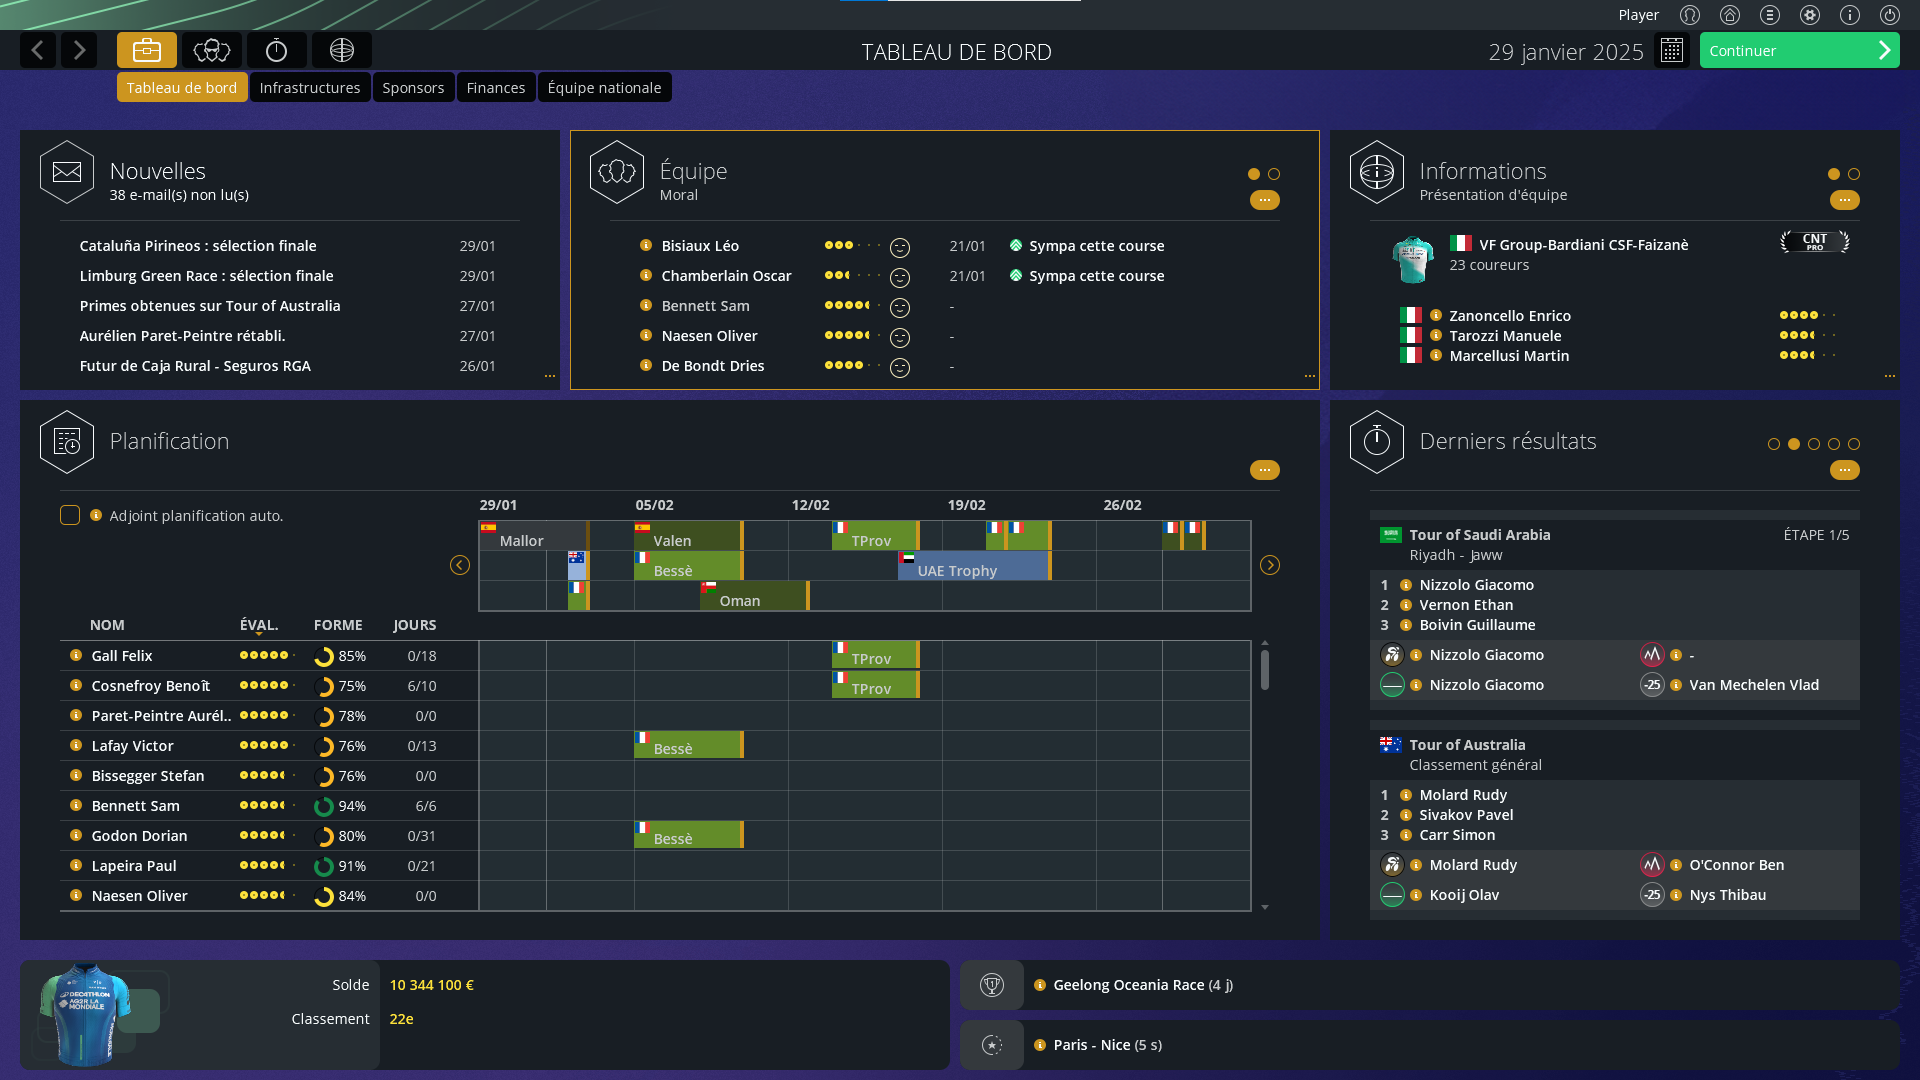Select second page dot in Équipe panel
Viewport: 1920px width, 1080px height.
[1274, 174]
